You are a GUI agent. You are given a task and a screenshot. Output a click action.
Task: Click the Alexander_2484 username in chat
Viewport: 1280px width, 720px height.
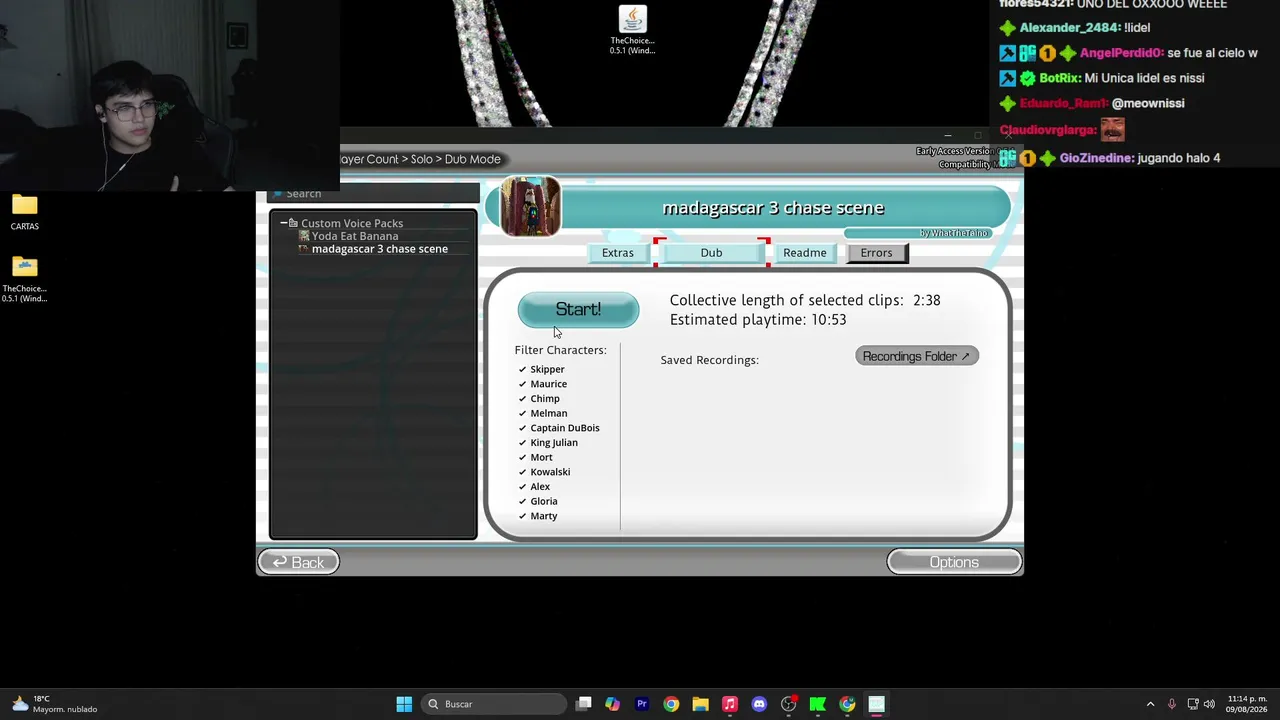tap(1069, 28)
